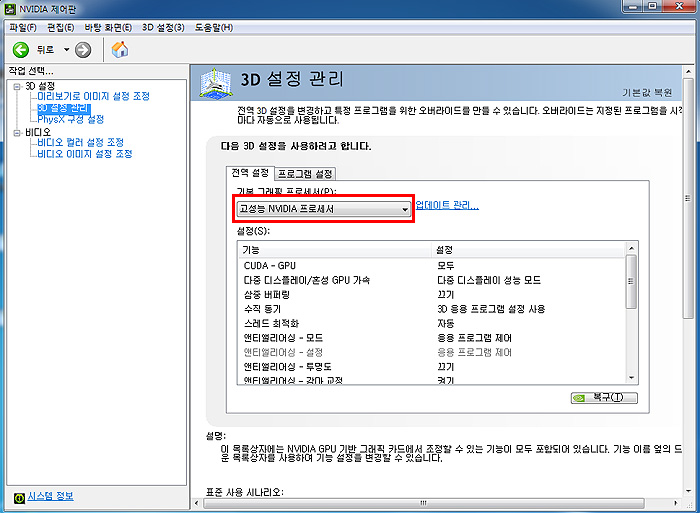Click the horizontal scrollbar right arrow
Viewport: 700px width, 513px height.
[675, 503]
